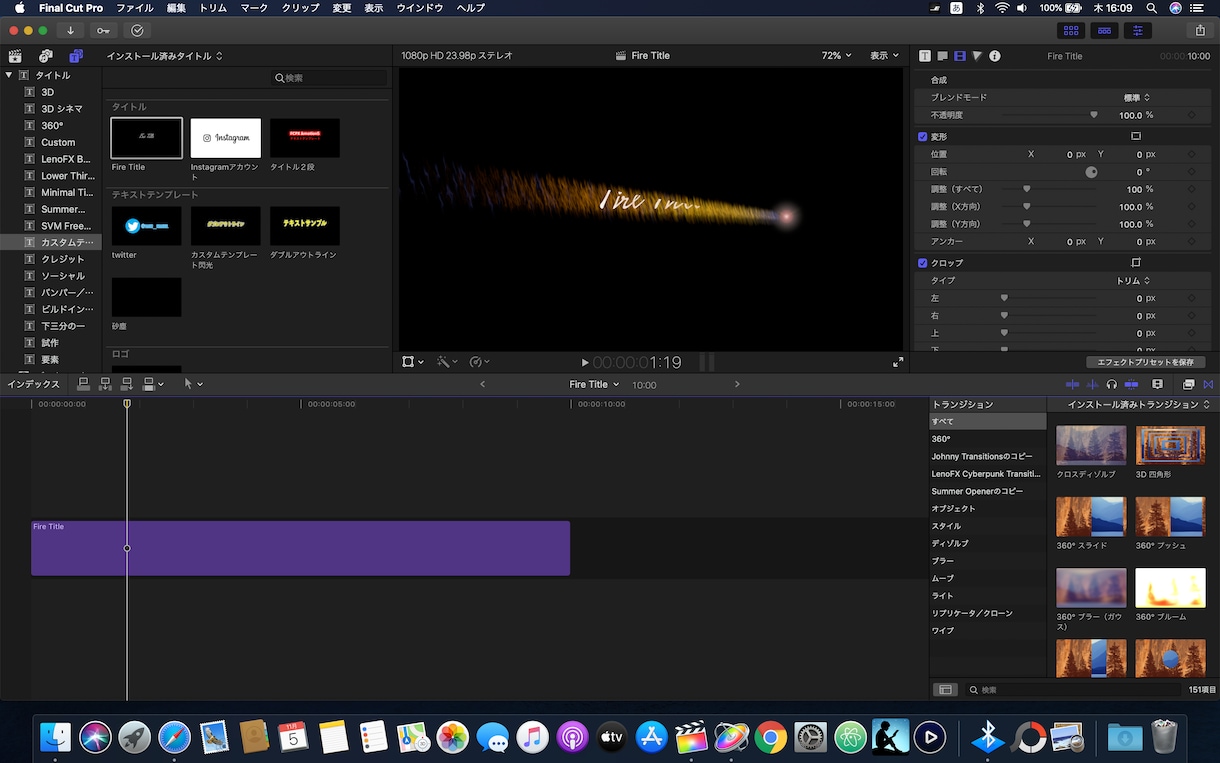Toggle timeline skimming button
The width and height of the screenshot is (1220, 763).
(x=1073, y=384)
